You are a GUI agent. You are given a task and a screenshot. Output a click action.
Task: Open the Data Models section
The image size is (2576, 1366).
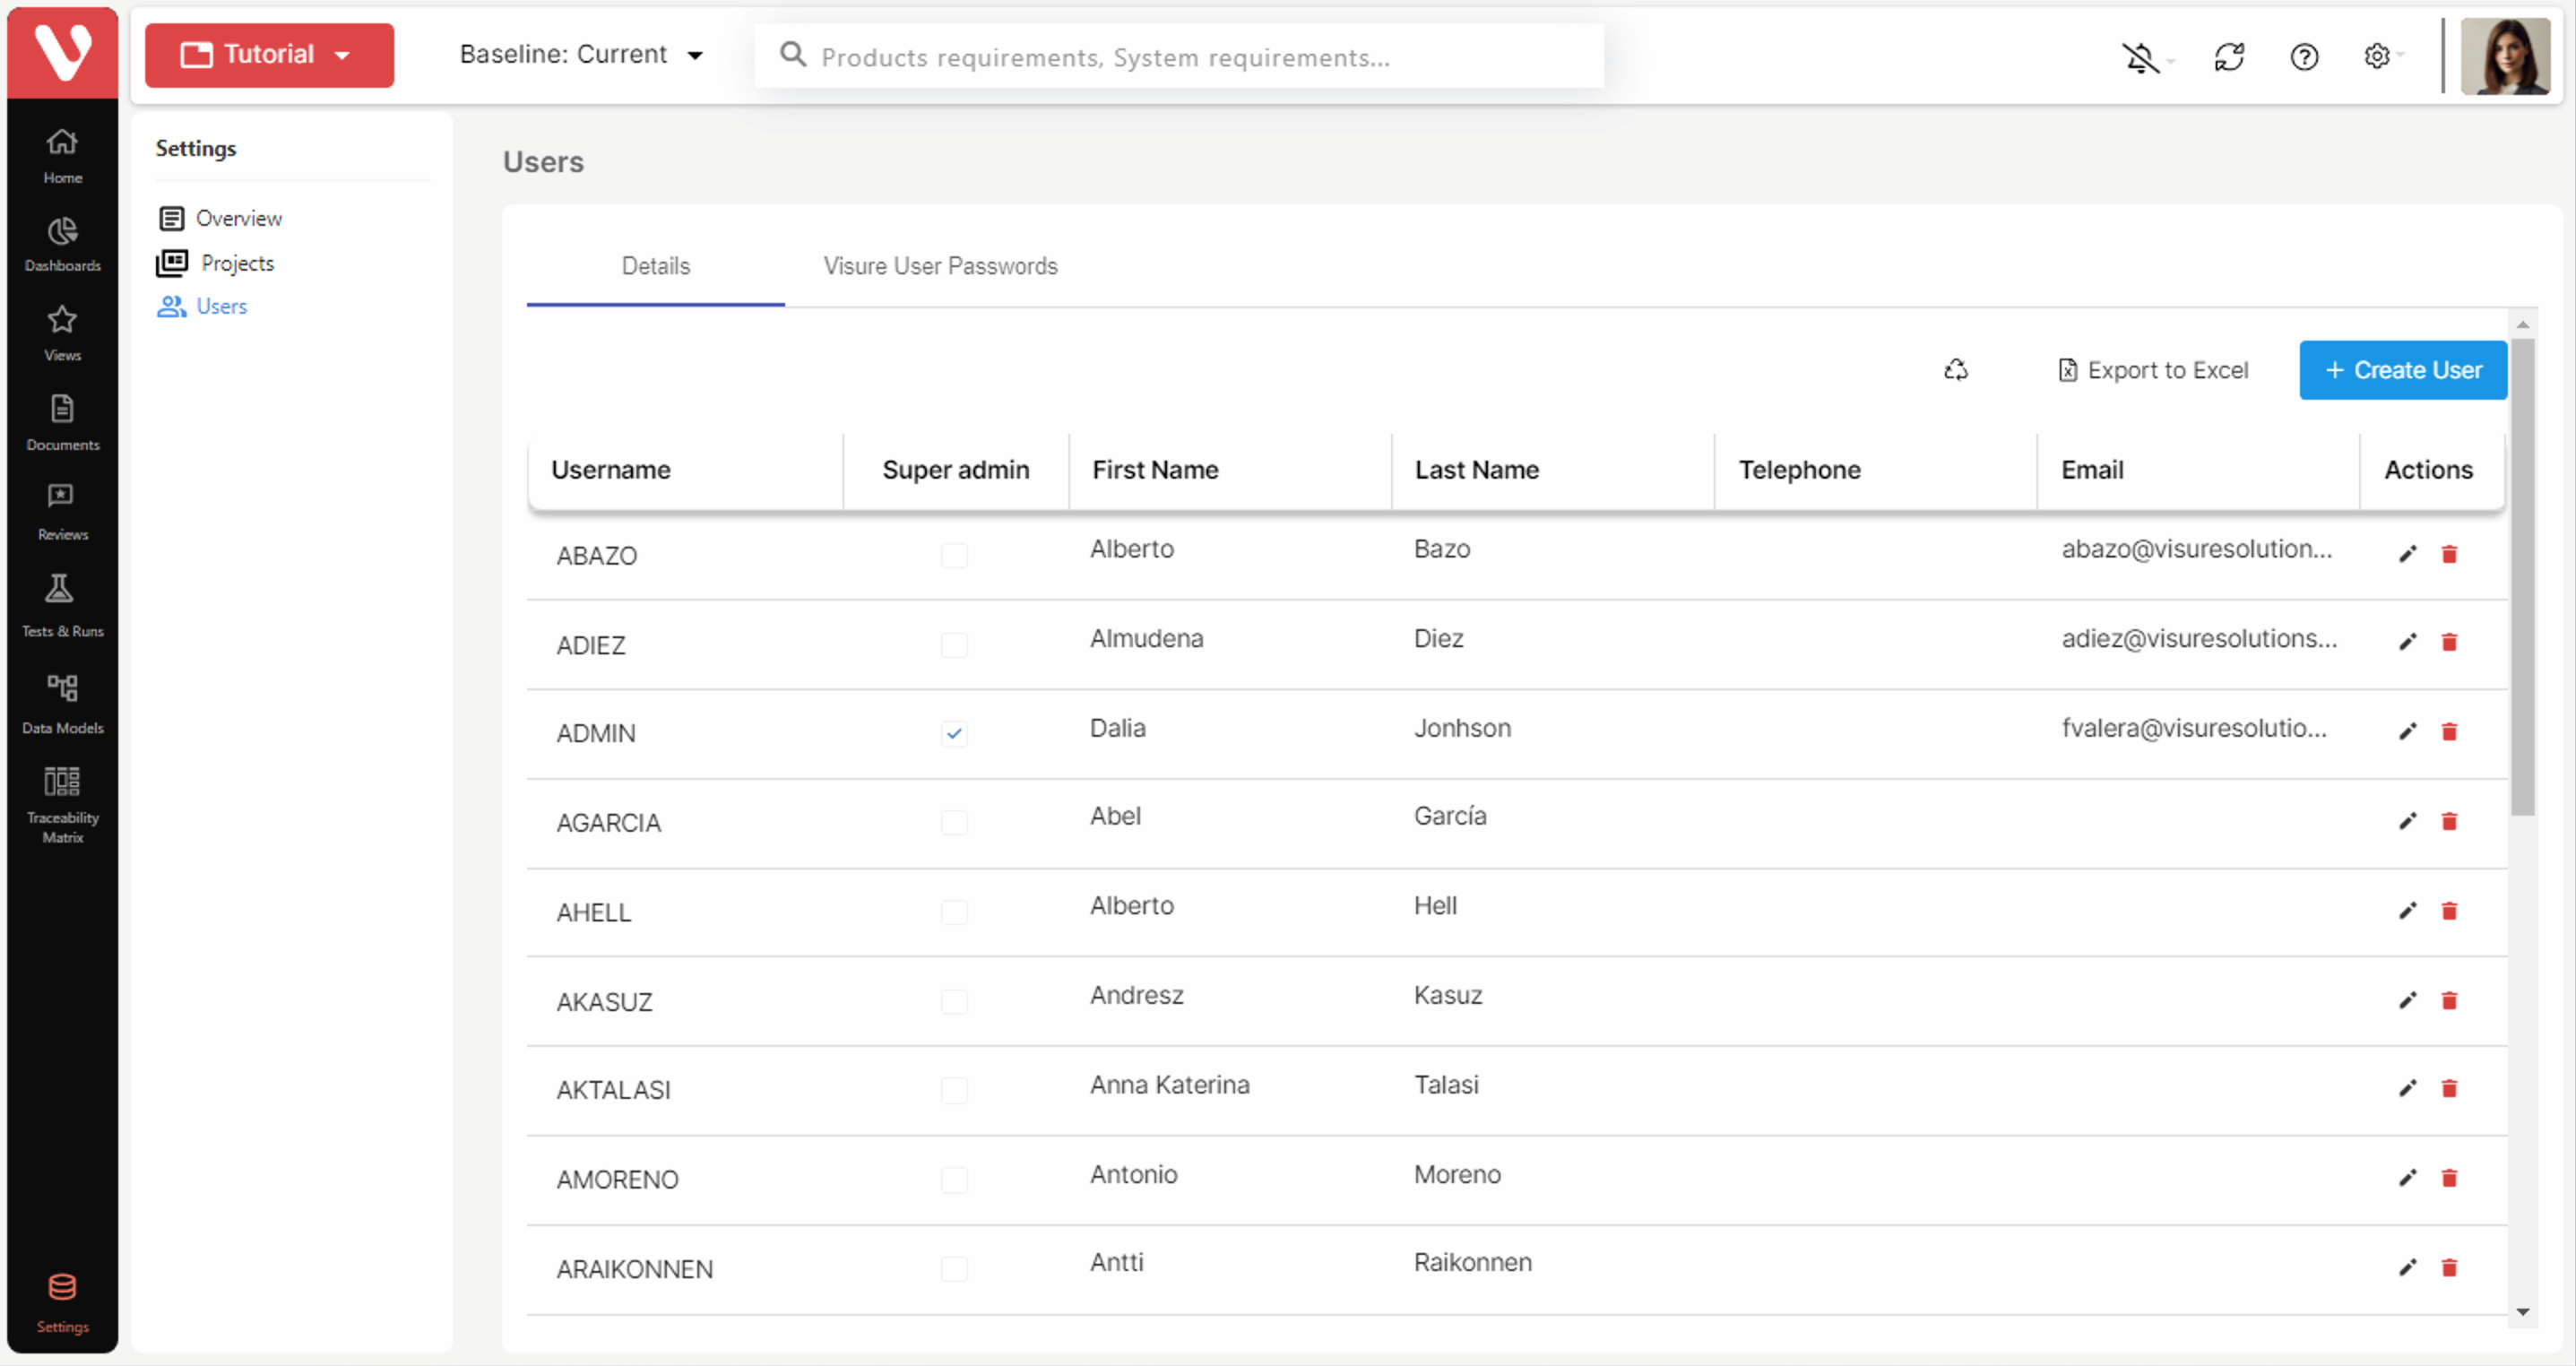[x=62, y=700]
